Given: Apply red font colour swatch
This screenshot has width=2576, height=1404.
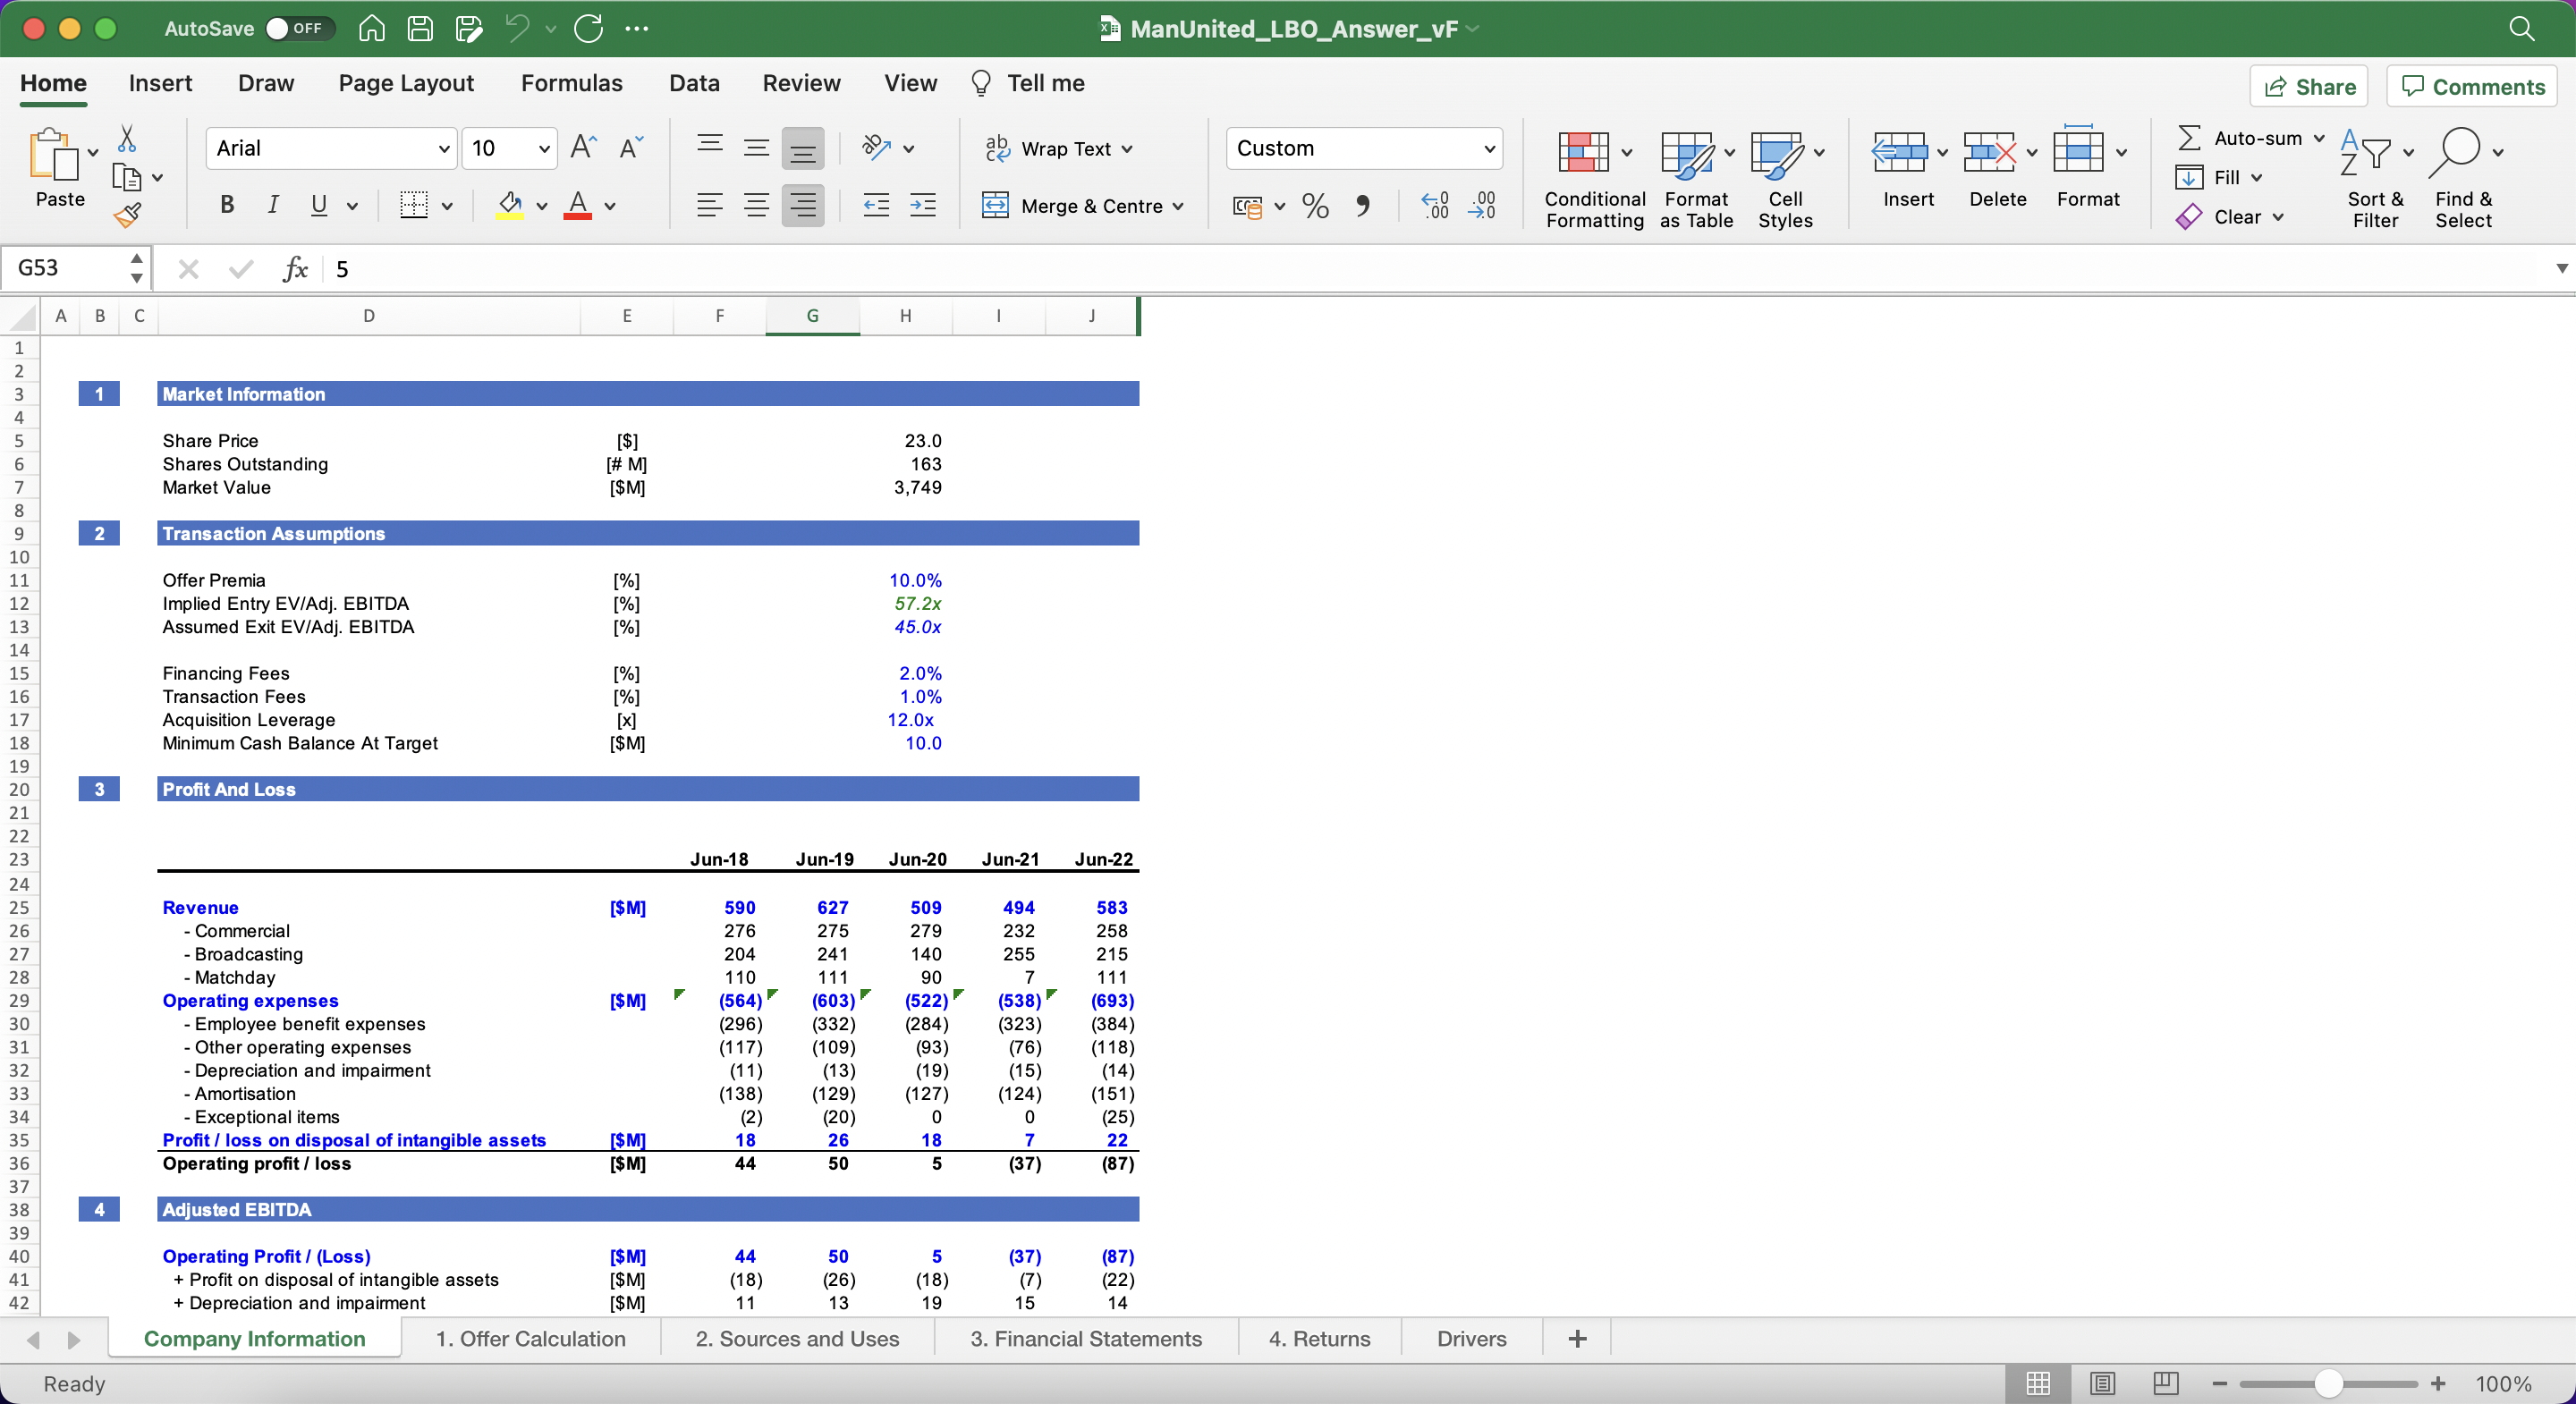Looking at the screenshot, I should 578,205.
